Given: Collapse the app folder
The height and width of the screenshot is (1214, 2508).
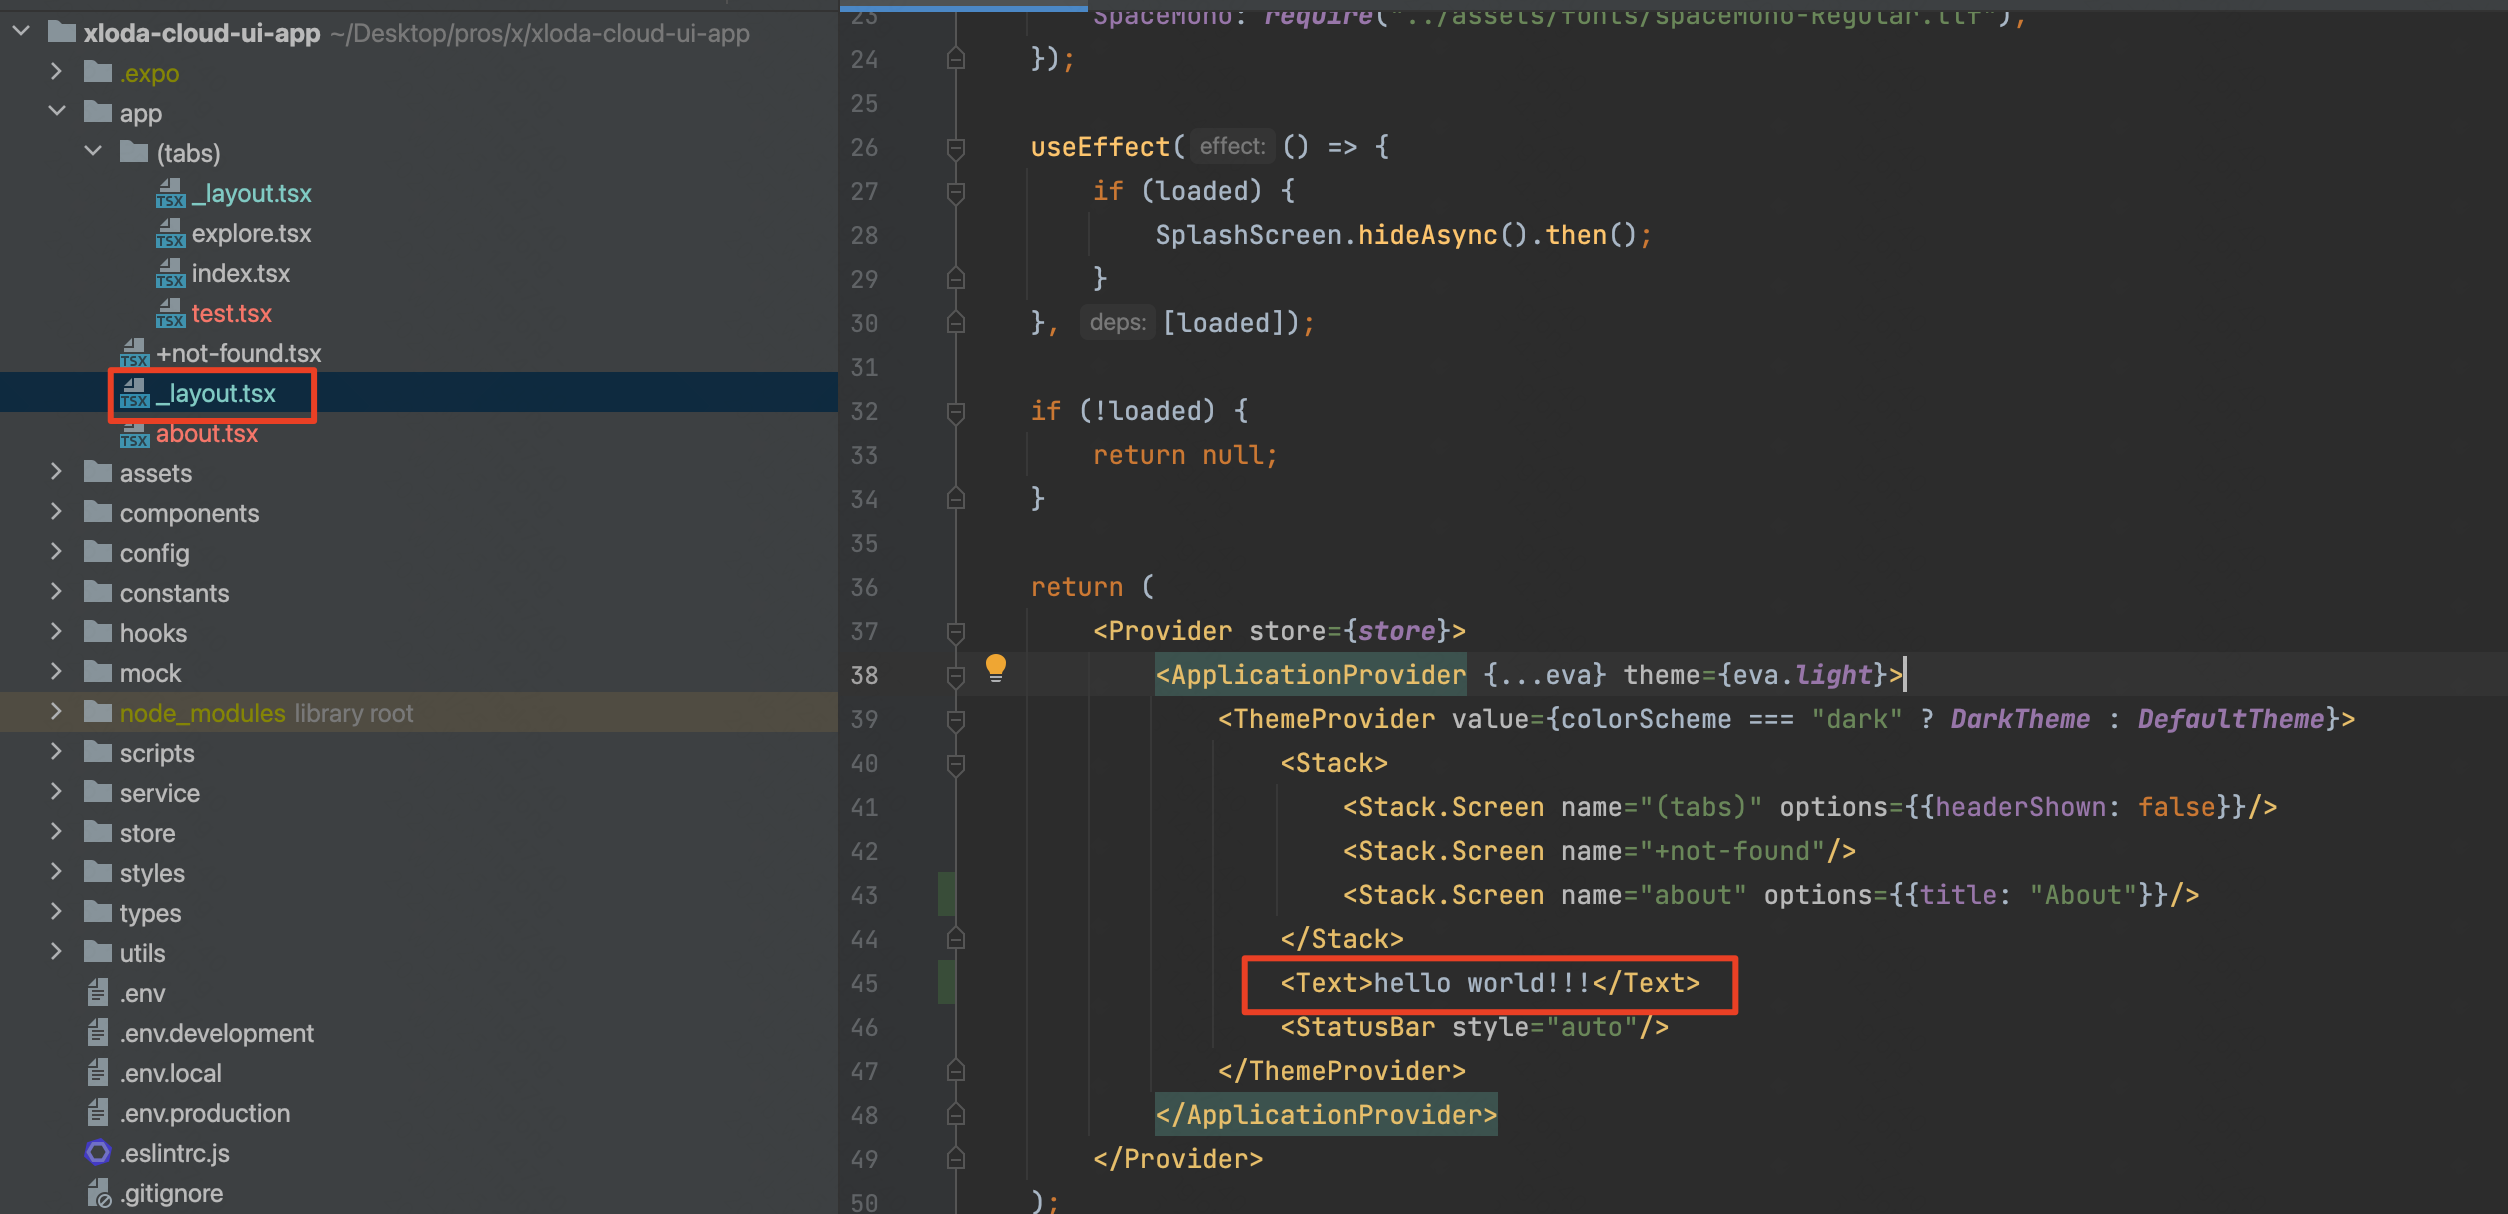Looking at the screenshot, I should [x=57, y=112].
